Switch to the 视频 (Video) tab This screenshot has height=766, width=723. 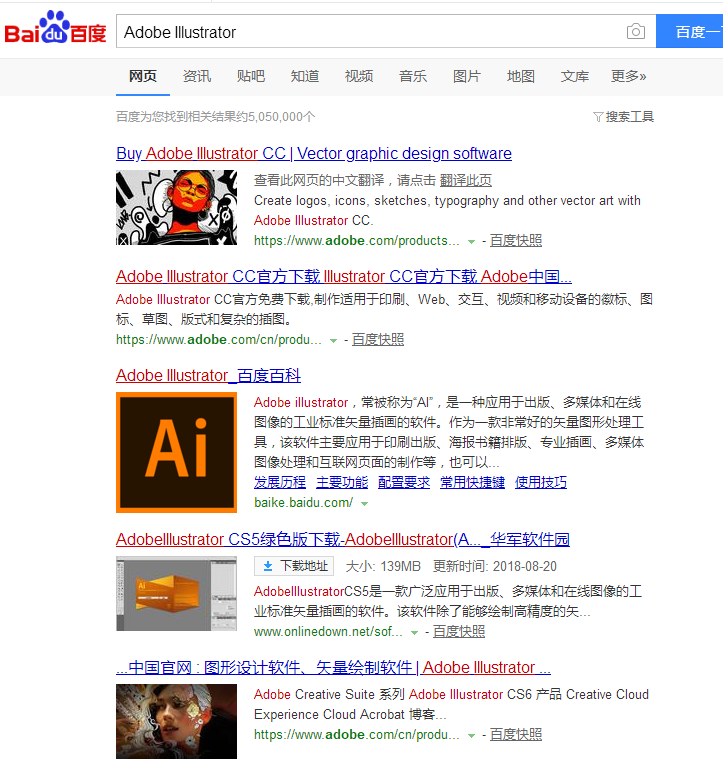point(359,76)
